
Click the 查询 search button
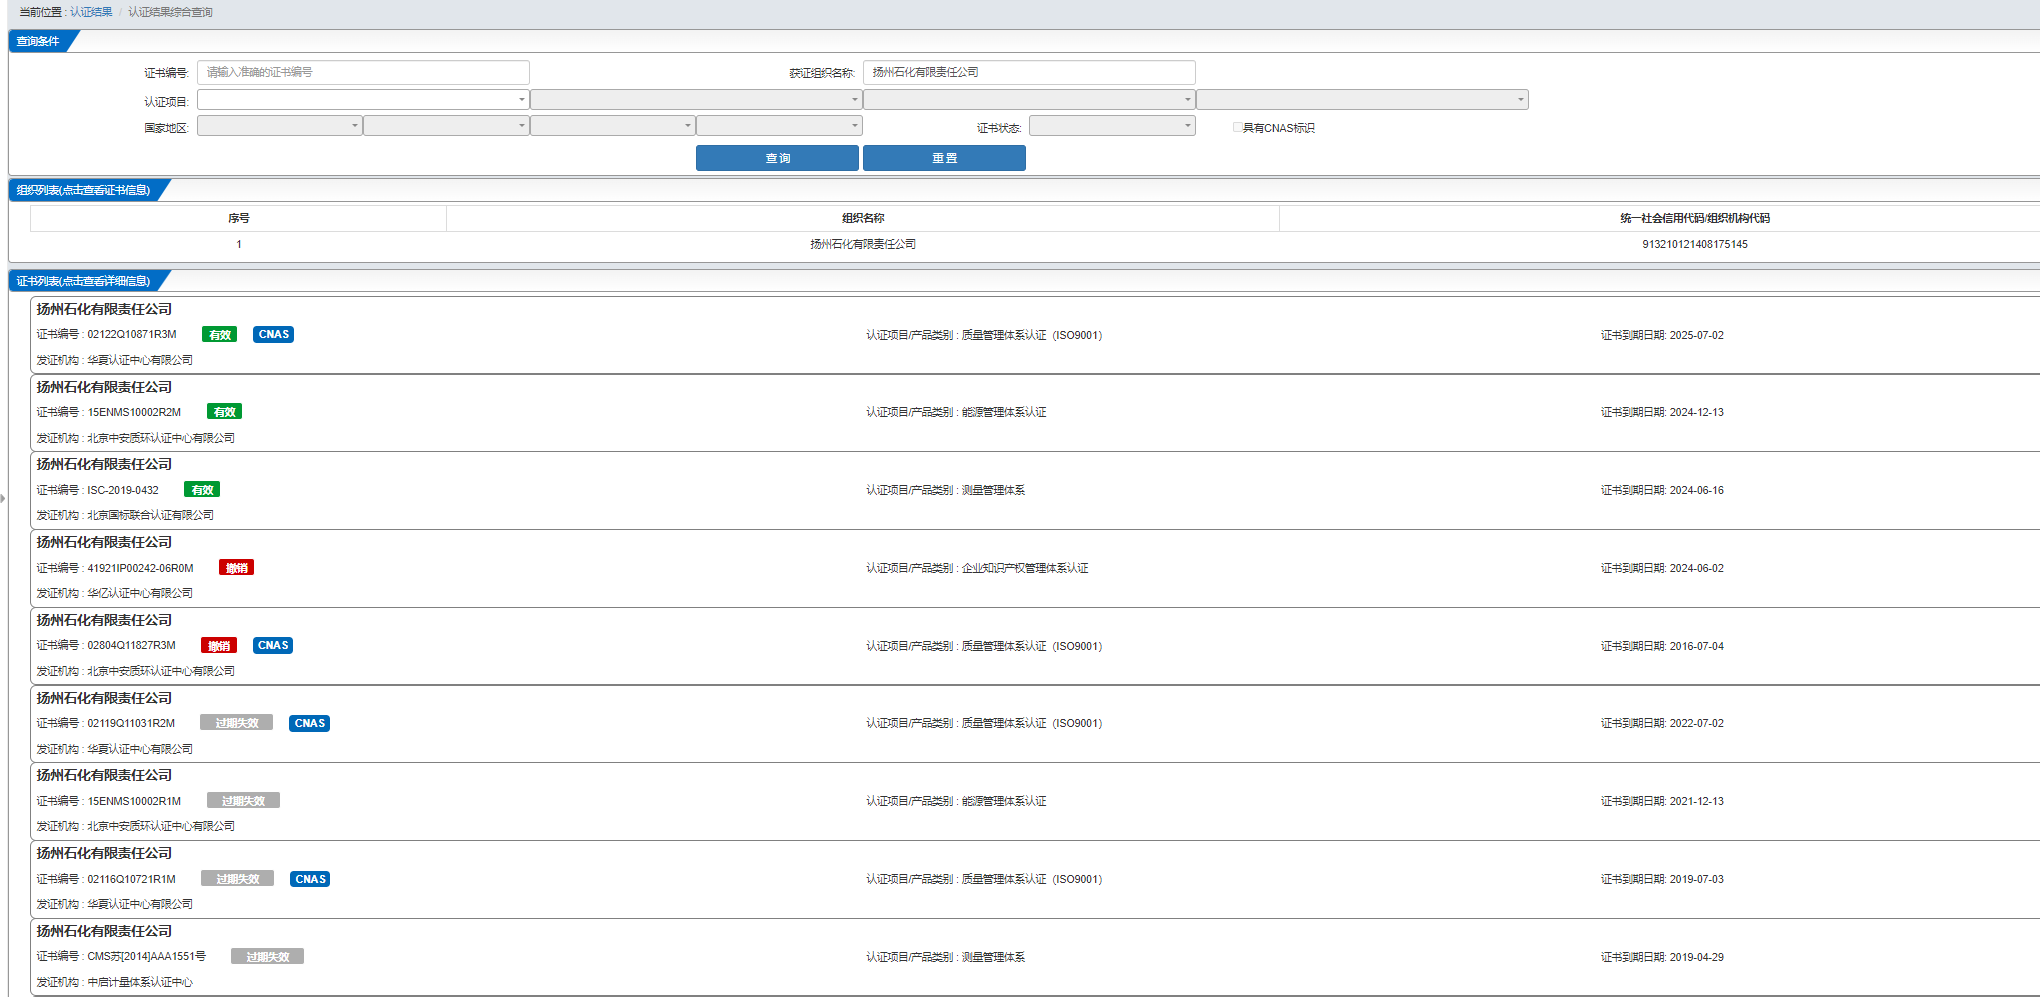pos(777,158)
